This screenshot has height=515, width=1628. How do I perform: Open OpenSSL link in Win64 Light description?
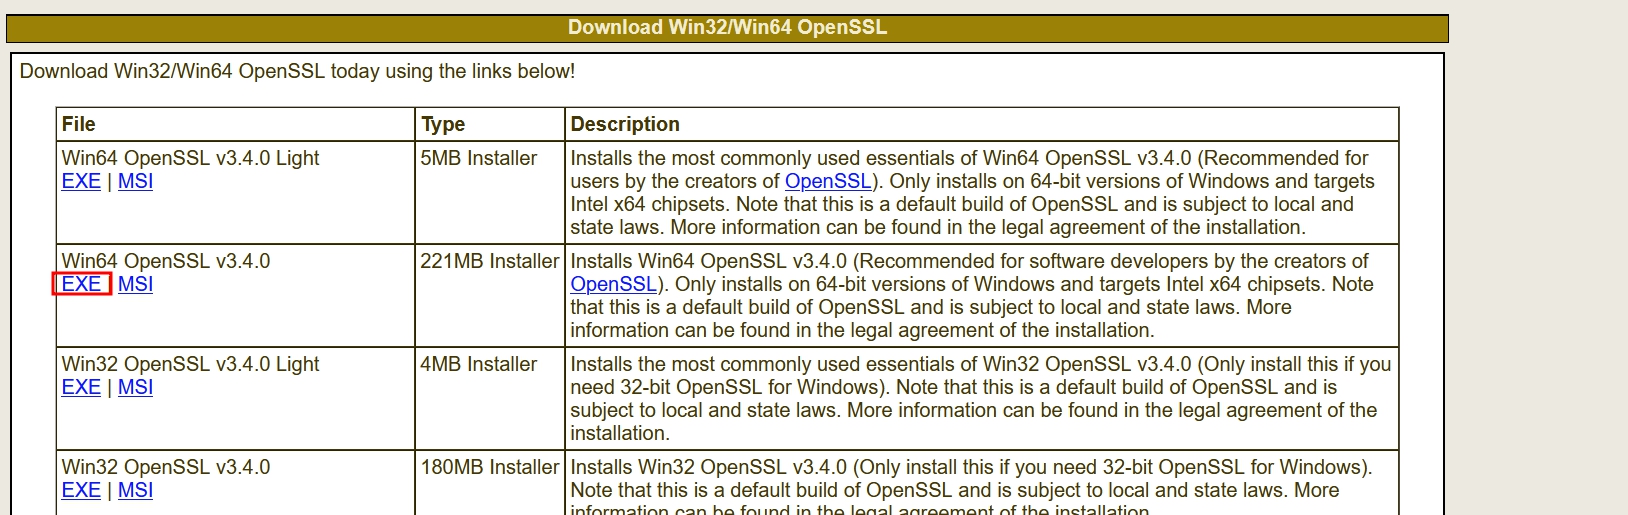click(x=828, y=181)
